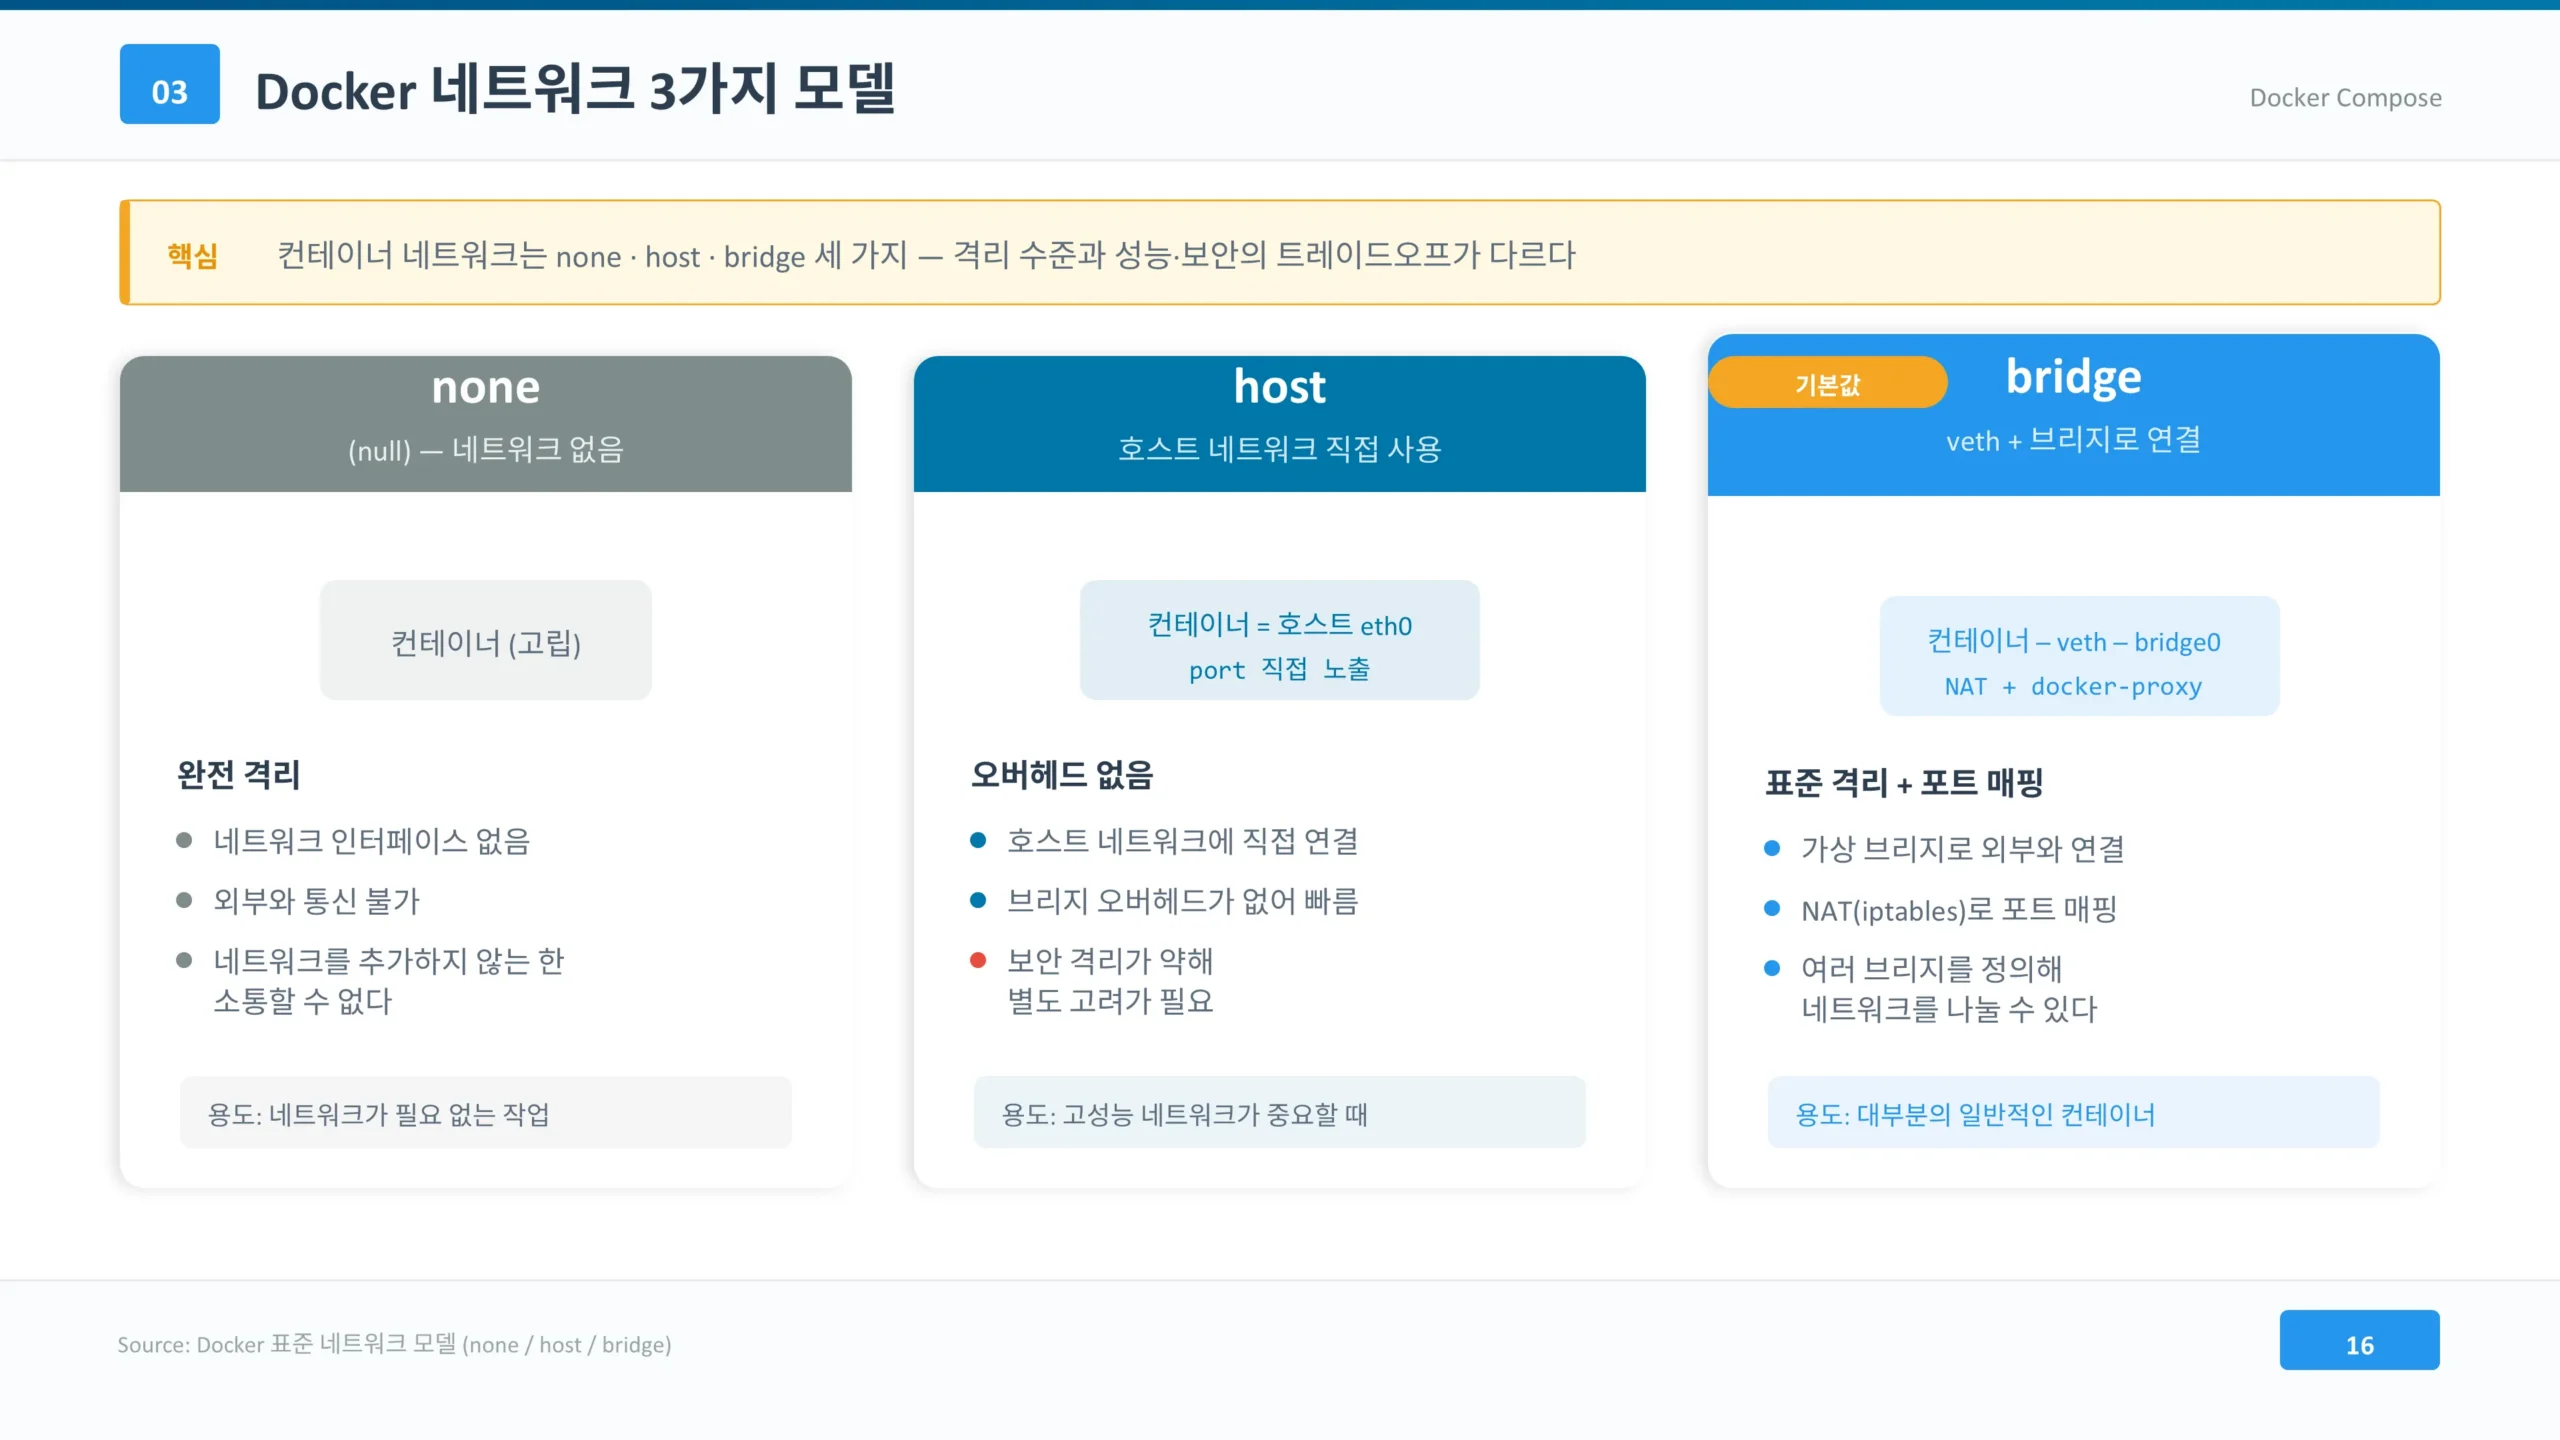Click the 'port 직접 노출' line

[1280, 669]
